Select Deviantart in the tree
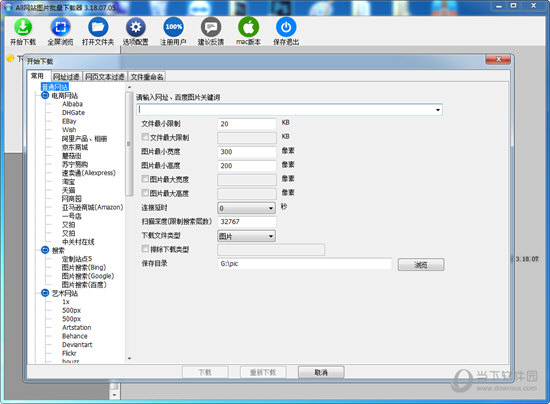The image size is (550, 404). click(x=77, y=345)
